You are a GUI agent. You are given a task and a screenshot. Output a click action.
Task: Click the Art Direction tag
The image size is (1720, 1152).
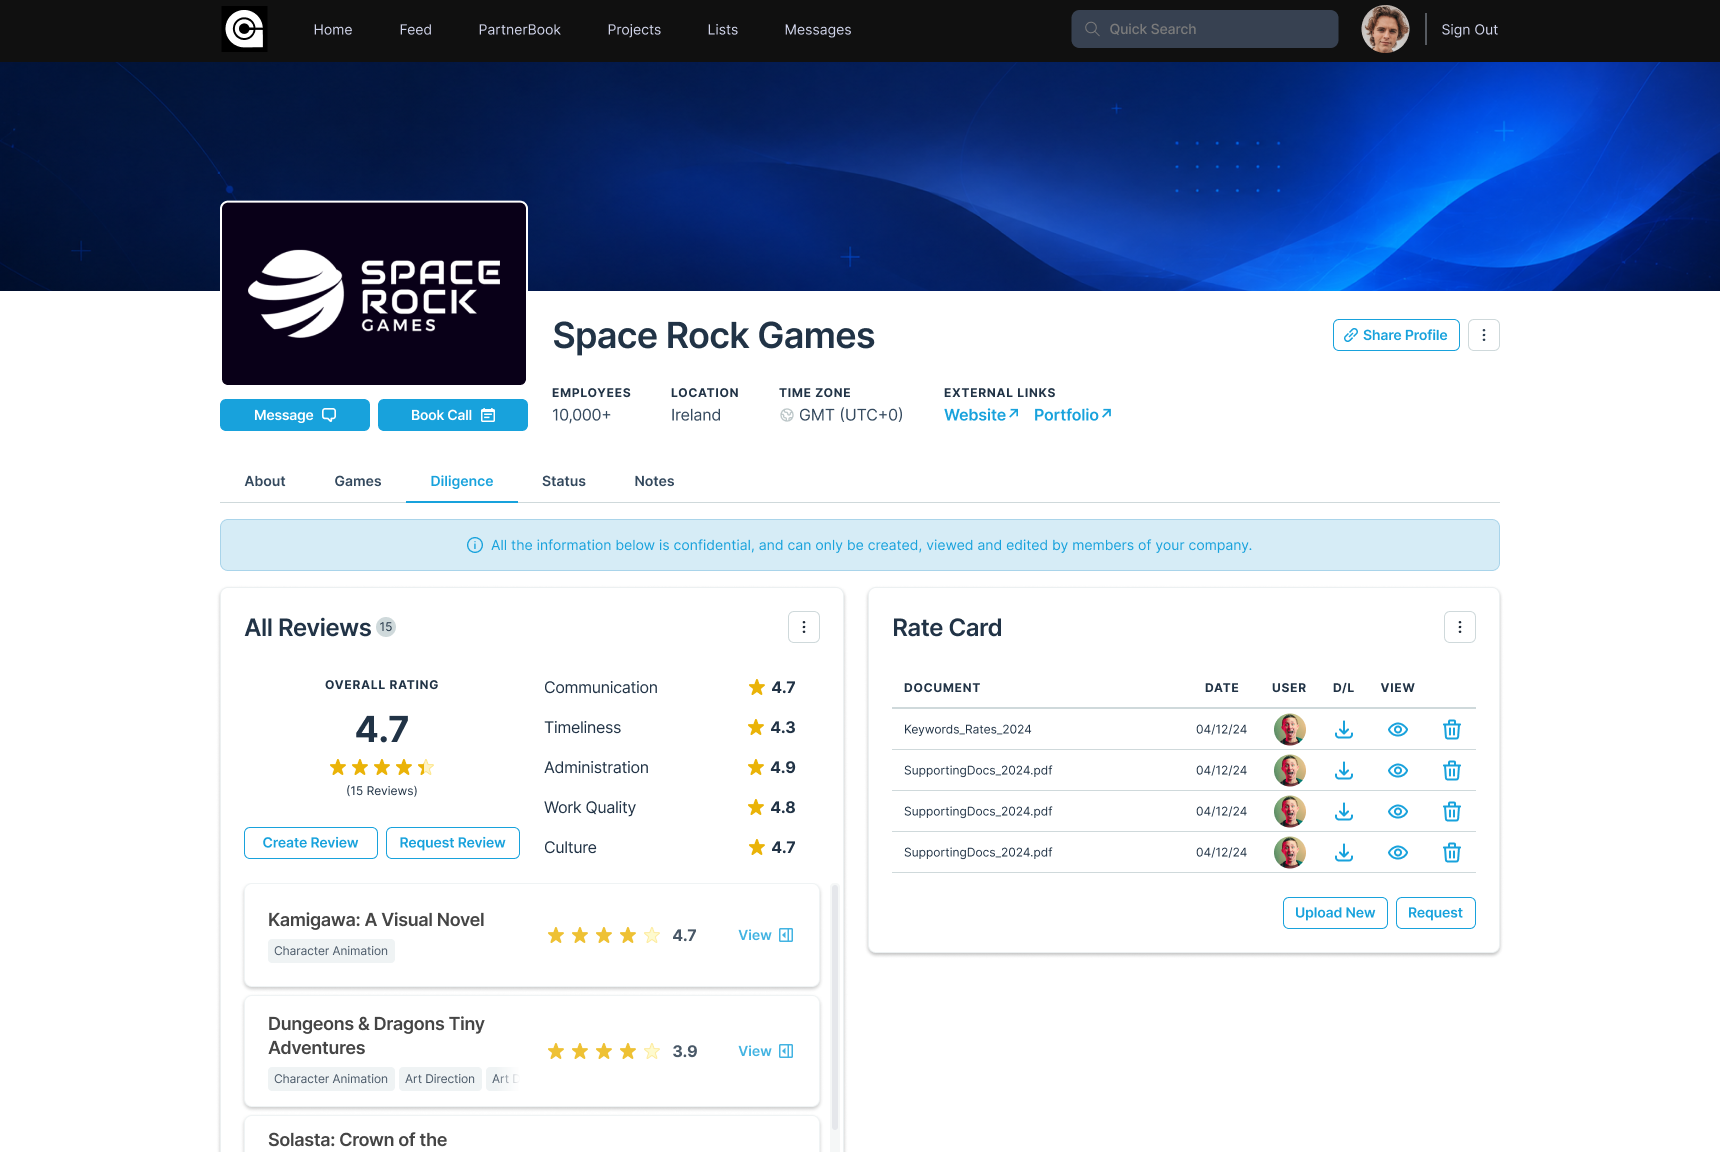(440, 1079)
